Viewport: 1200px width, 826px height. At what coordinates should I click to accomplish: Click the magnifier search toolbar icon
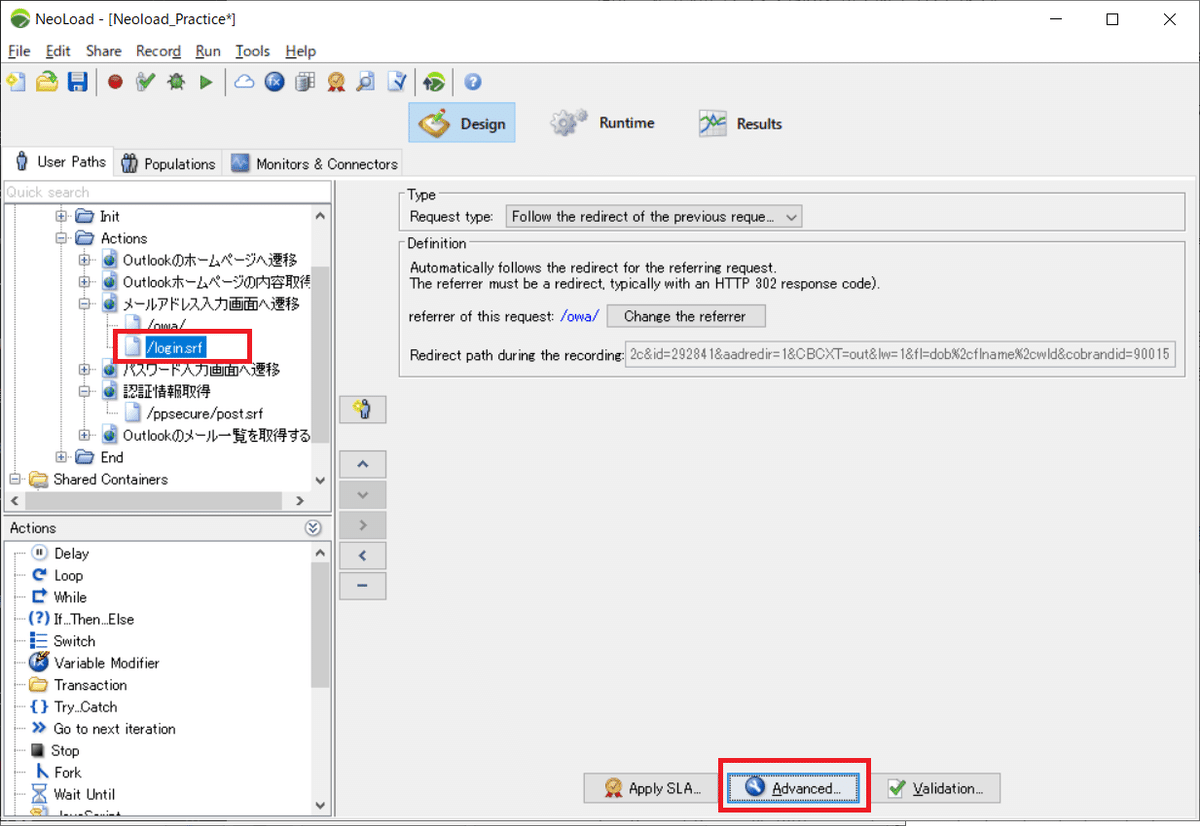[366, 82]
